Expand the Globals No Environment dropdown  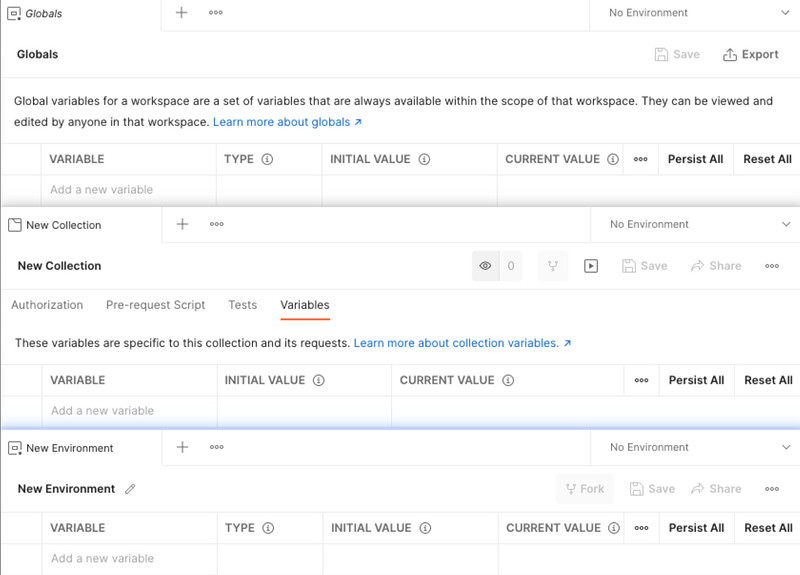(784, 13)
